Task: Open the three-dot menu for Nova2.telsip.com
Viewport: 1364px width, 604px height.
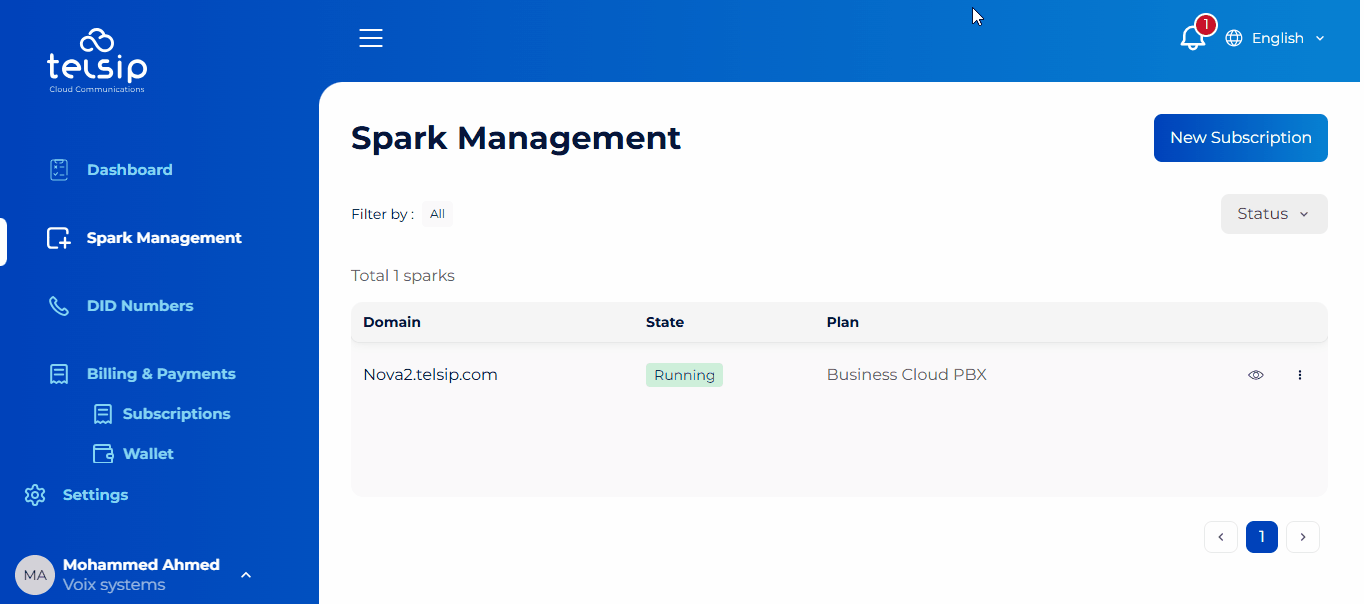Action: (x=1300, y=375)
